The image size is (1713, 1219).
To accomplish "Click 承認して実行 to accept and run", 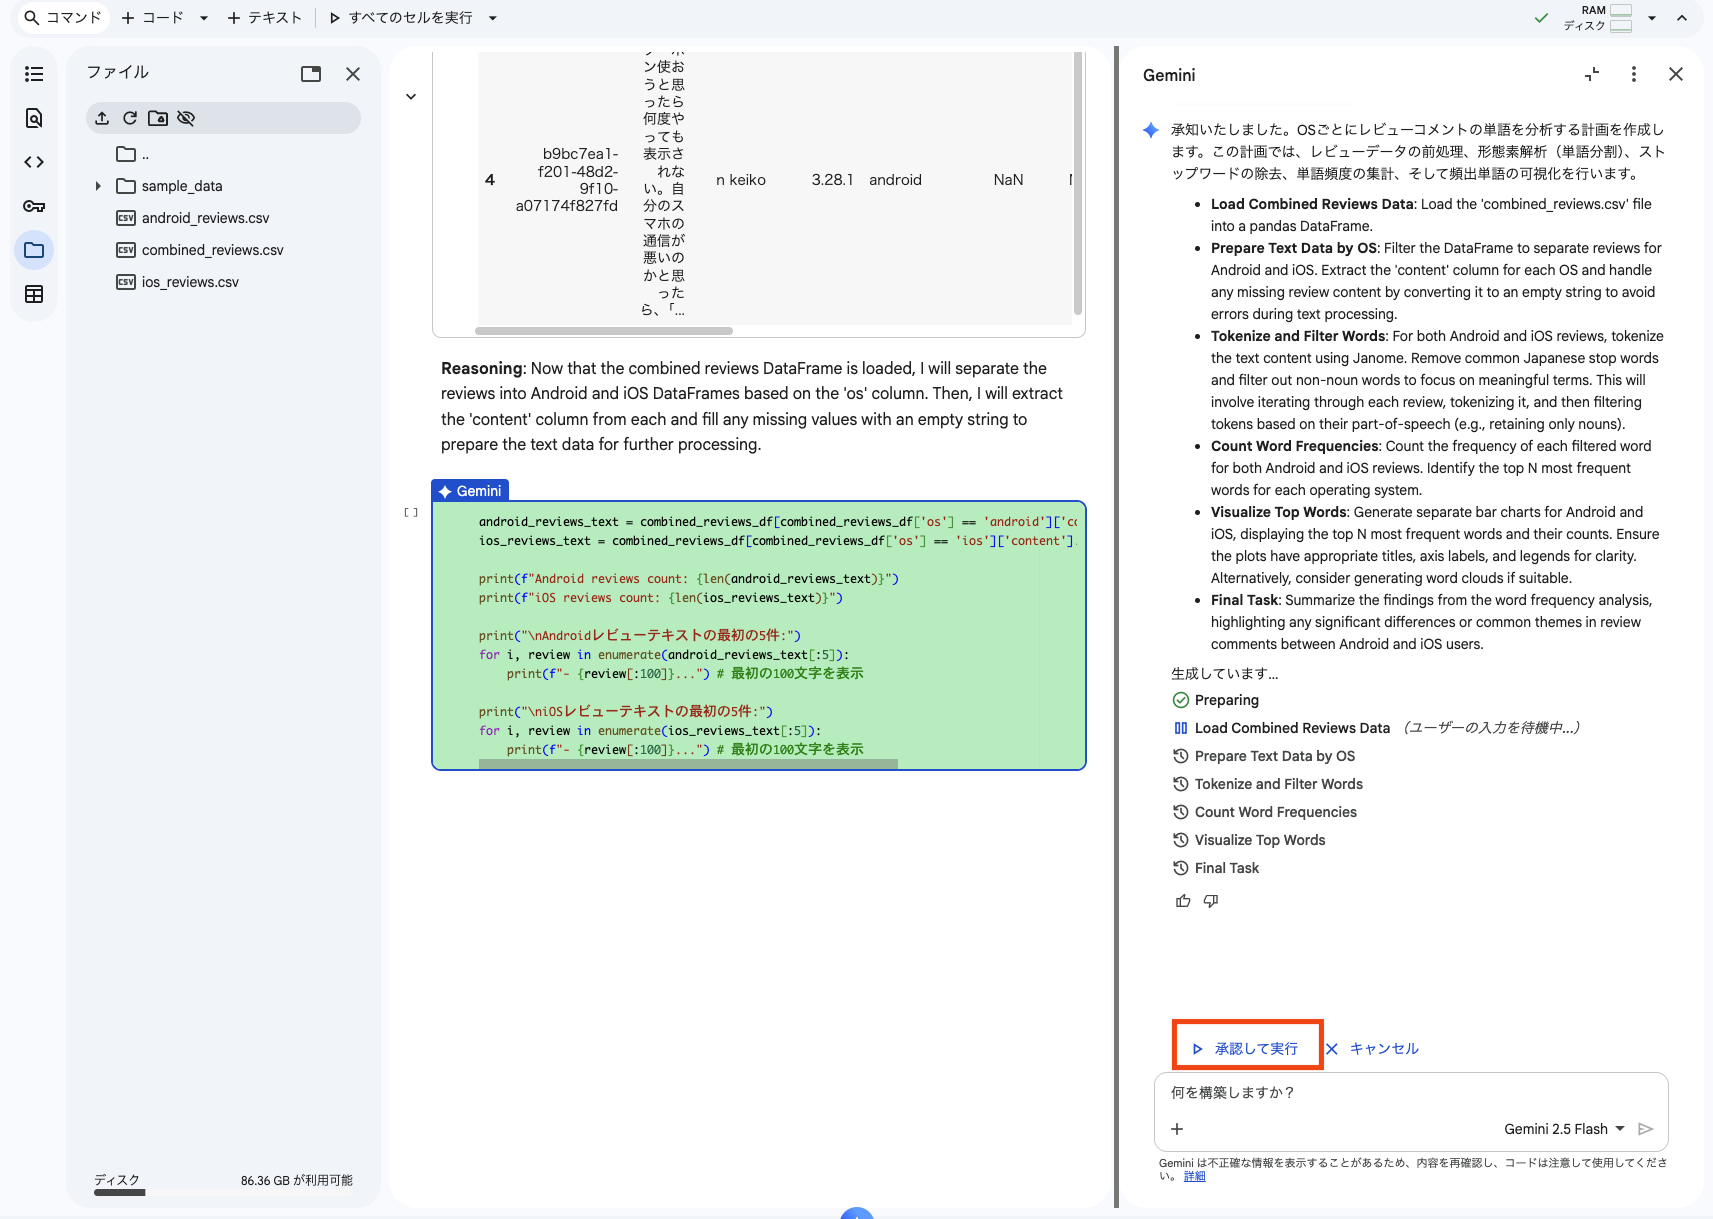I will 1246,1048.
